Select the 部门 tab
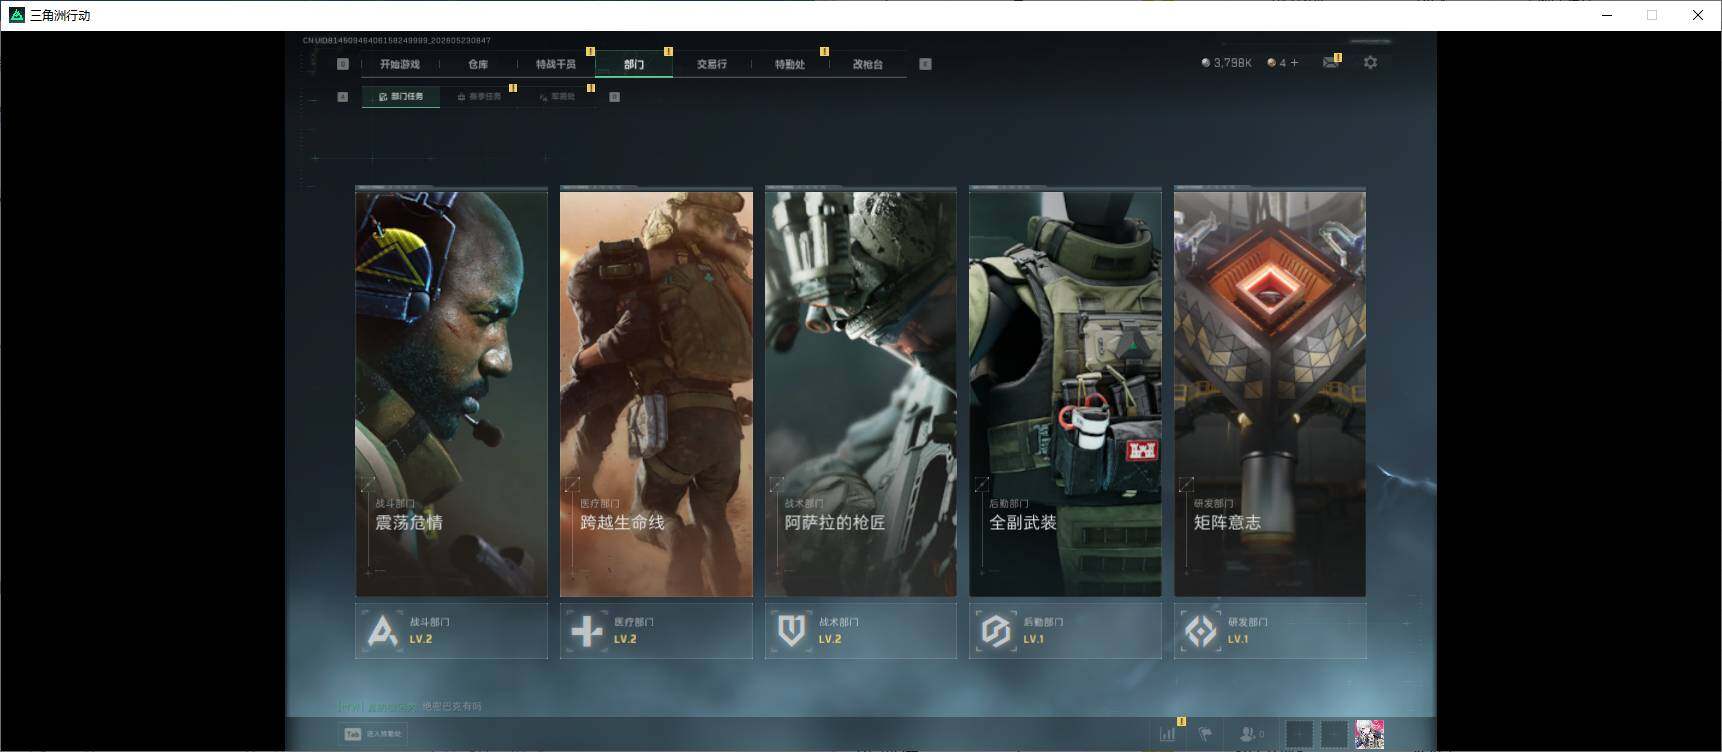Screen dimensions: 1722x752 tap(634, 64)
